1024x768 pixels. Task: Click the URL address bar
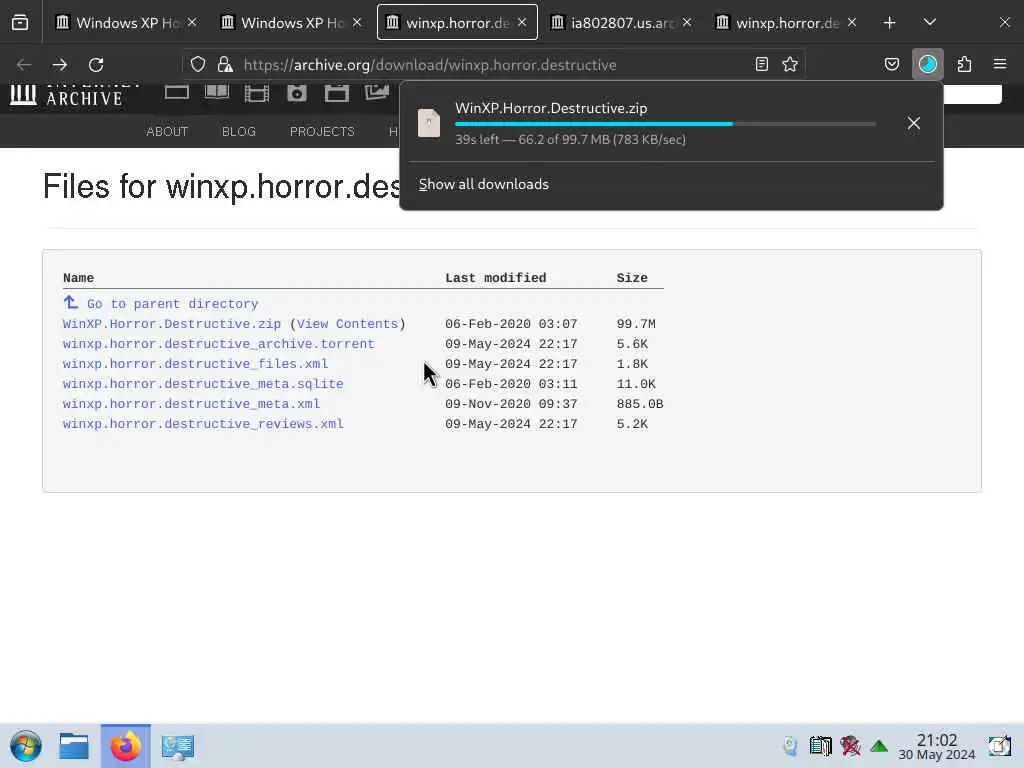pyautogui.click(x=494, y=65)
